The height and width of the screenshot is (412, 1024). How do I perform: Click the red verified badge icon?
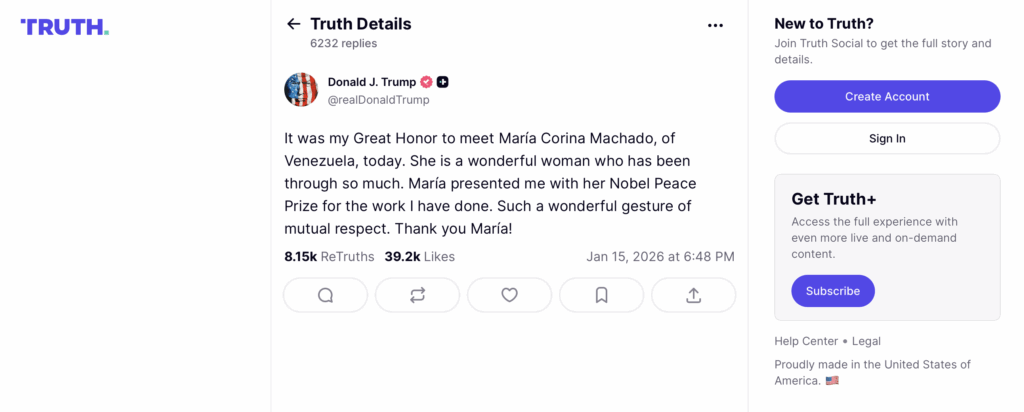click(426, 82)
